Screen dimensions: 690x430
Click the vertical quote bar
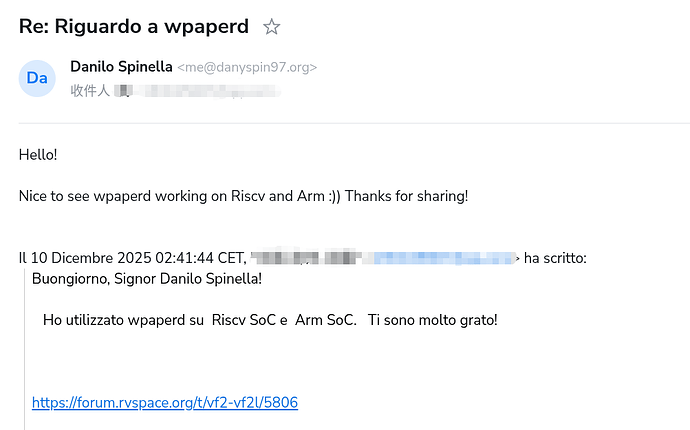click(x=24, y=350)
